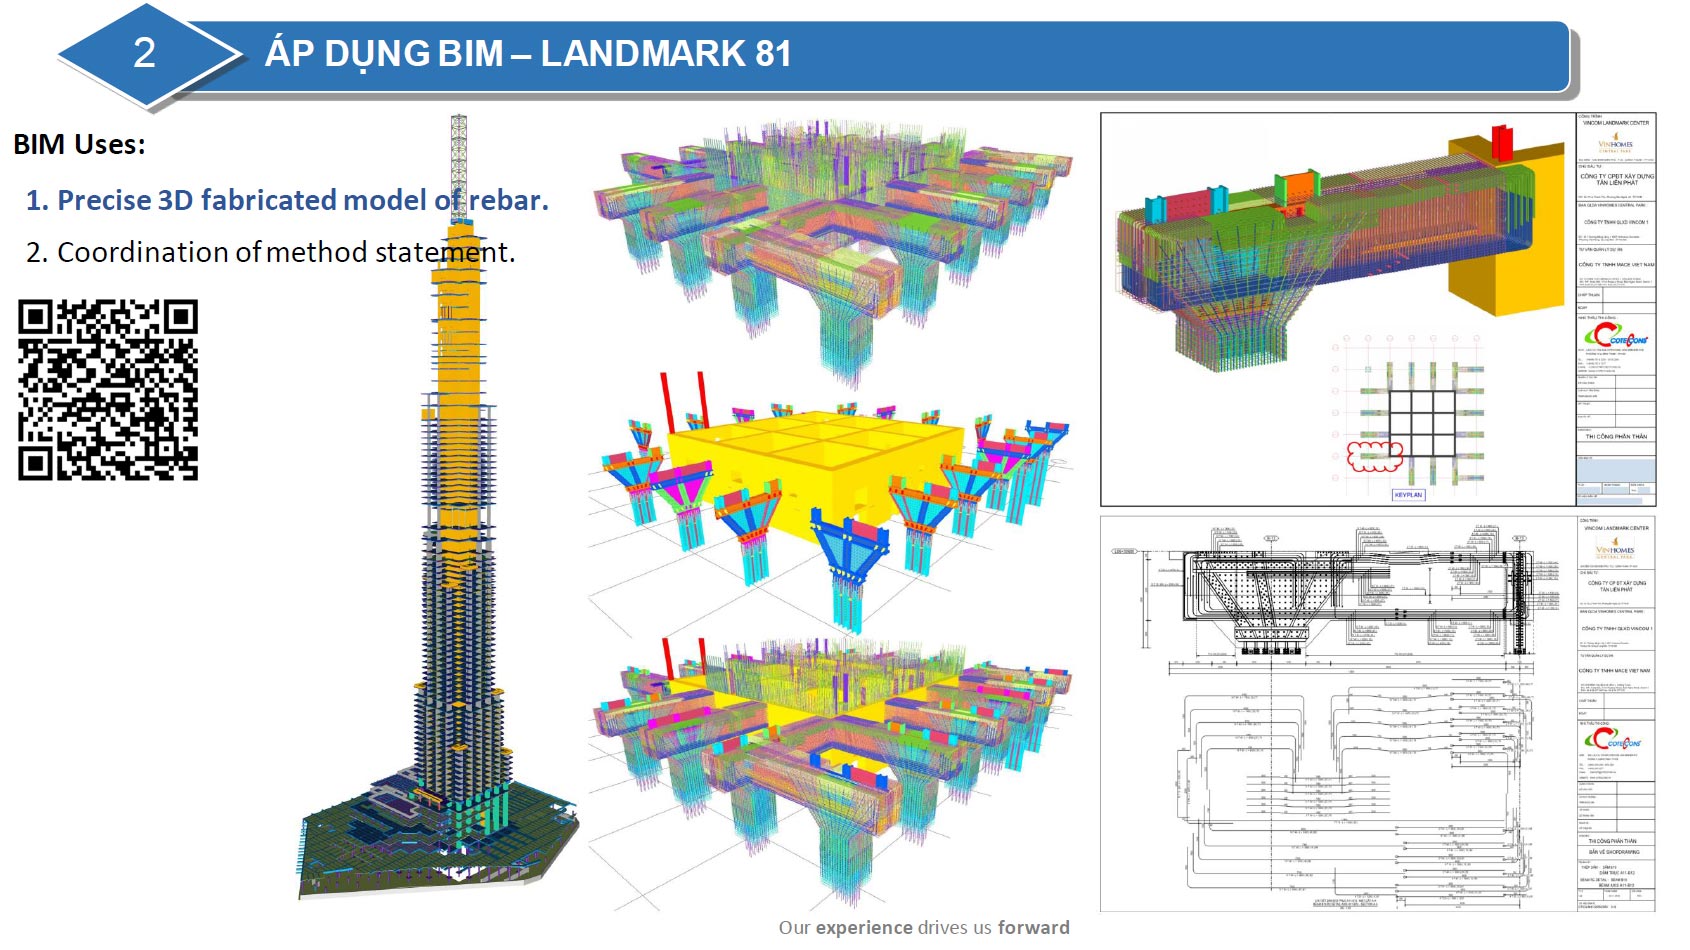Select the title 'ÁP DỤNG BIM – LANDMARK 81'
This screenshot has height=950, width=1690.
[x=528, y=53]
